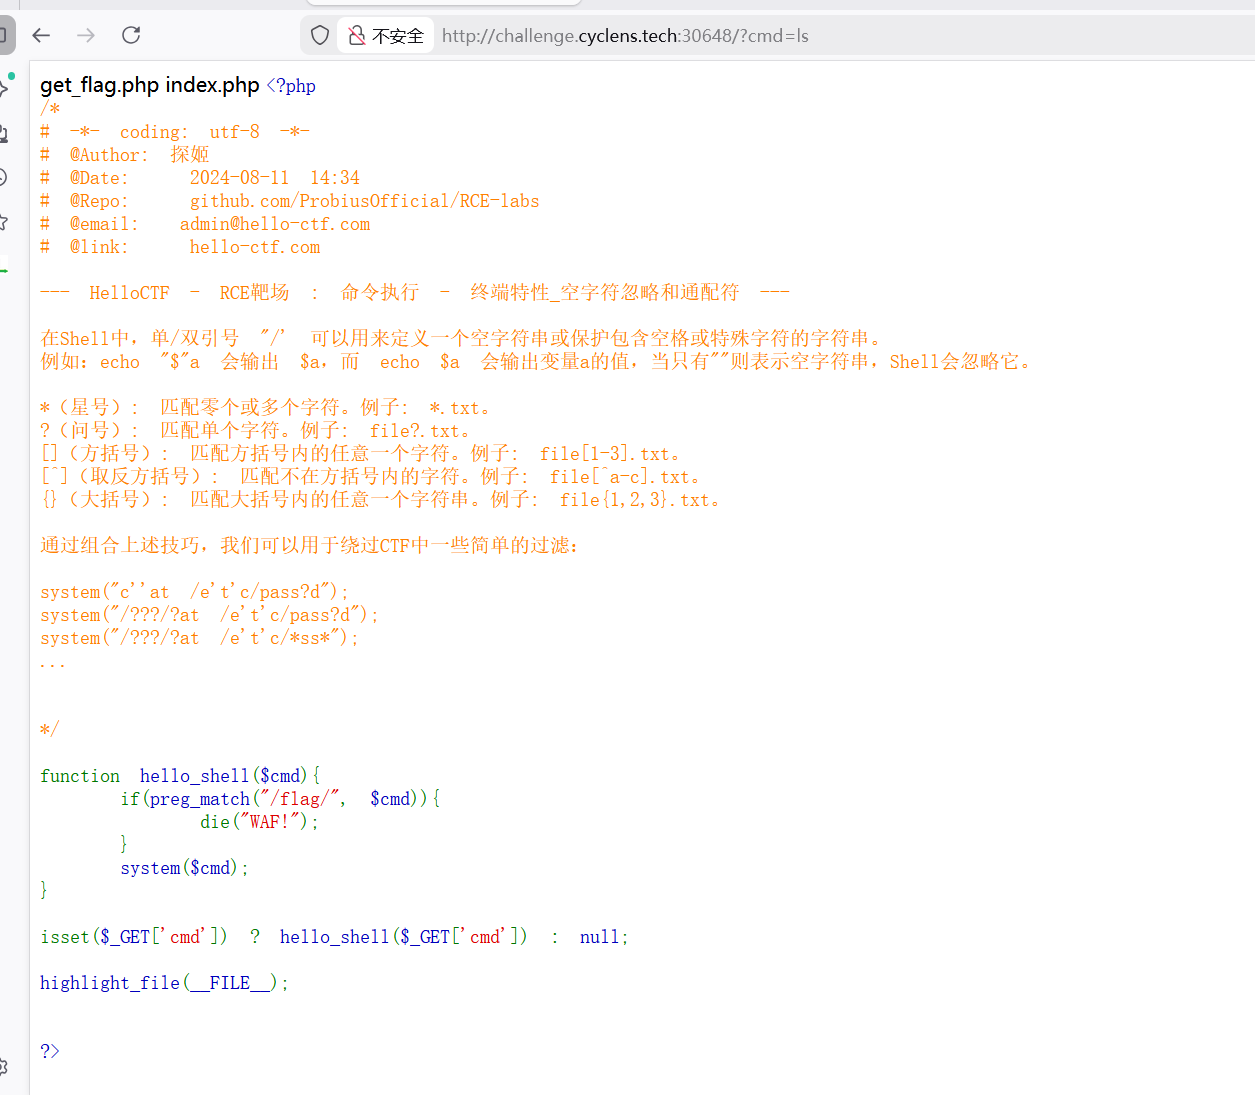
Task: Click the @Author 探姬 line
Action: pos(125,155)
